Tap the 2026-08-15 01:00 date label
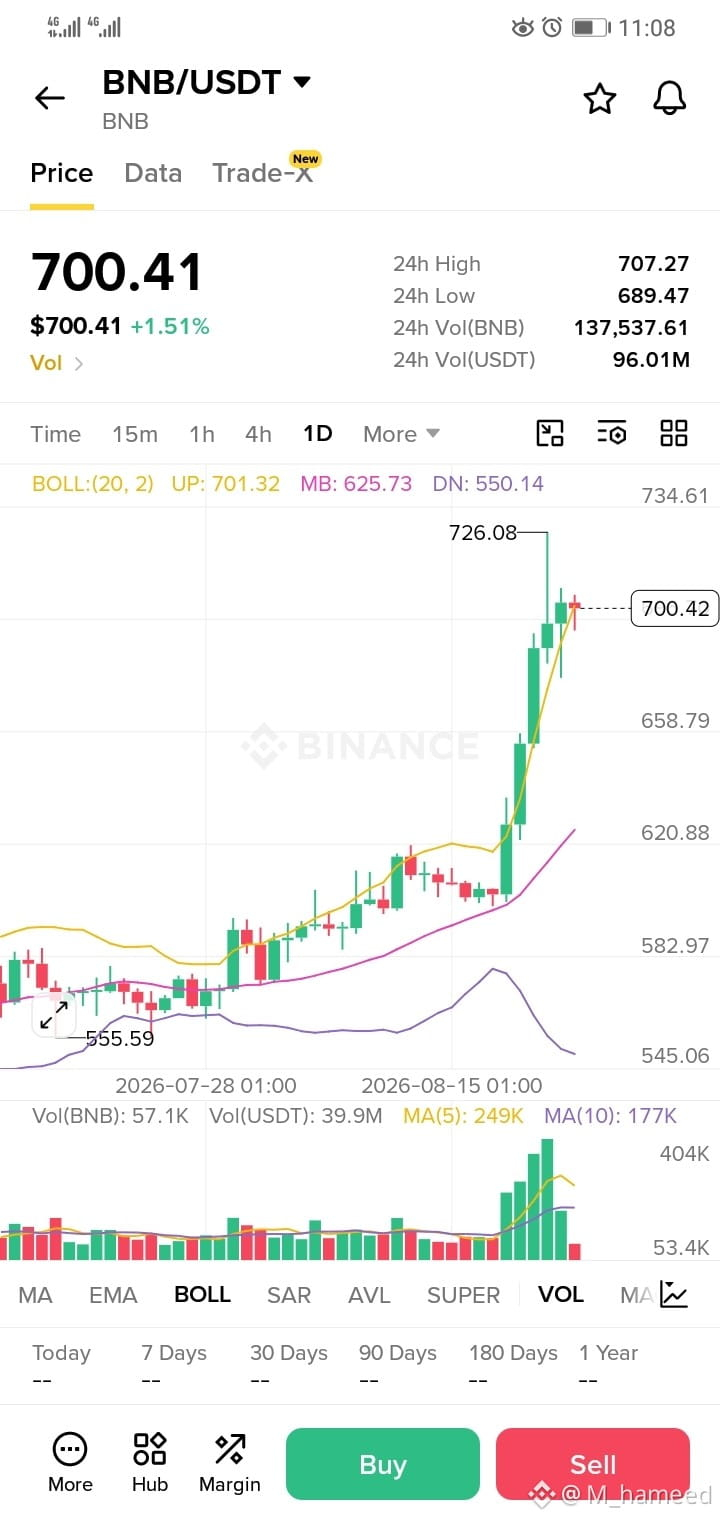 [452, 1086]
